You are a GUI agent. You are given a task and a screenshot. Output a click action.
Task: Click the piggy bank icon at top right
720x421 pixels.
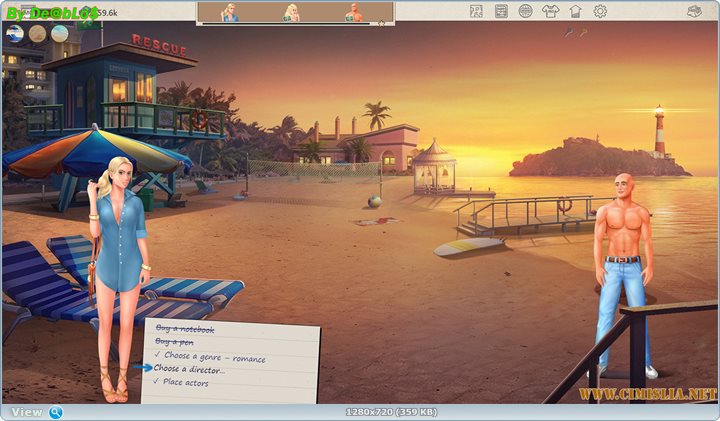click(695, 11)
